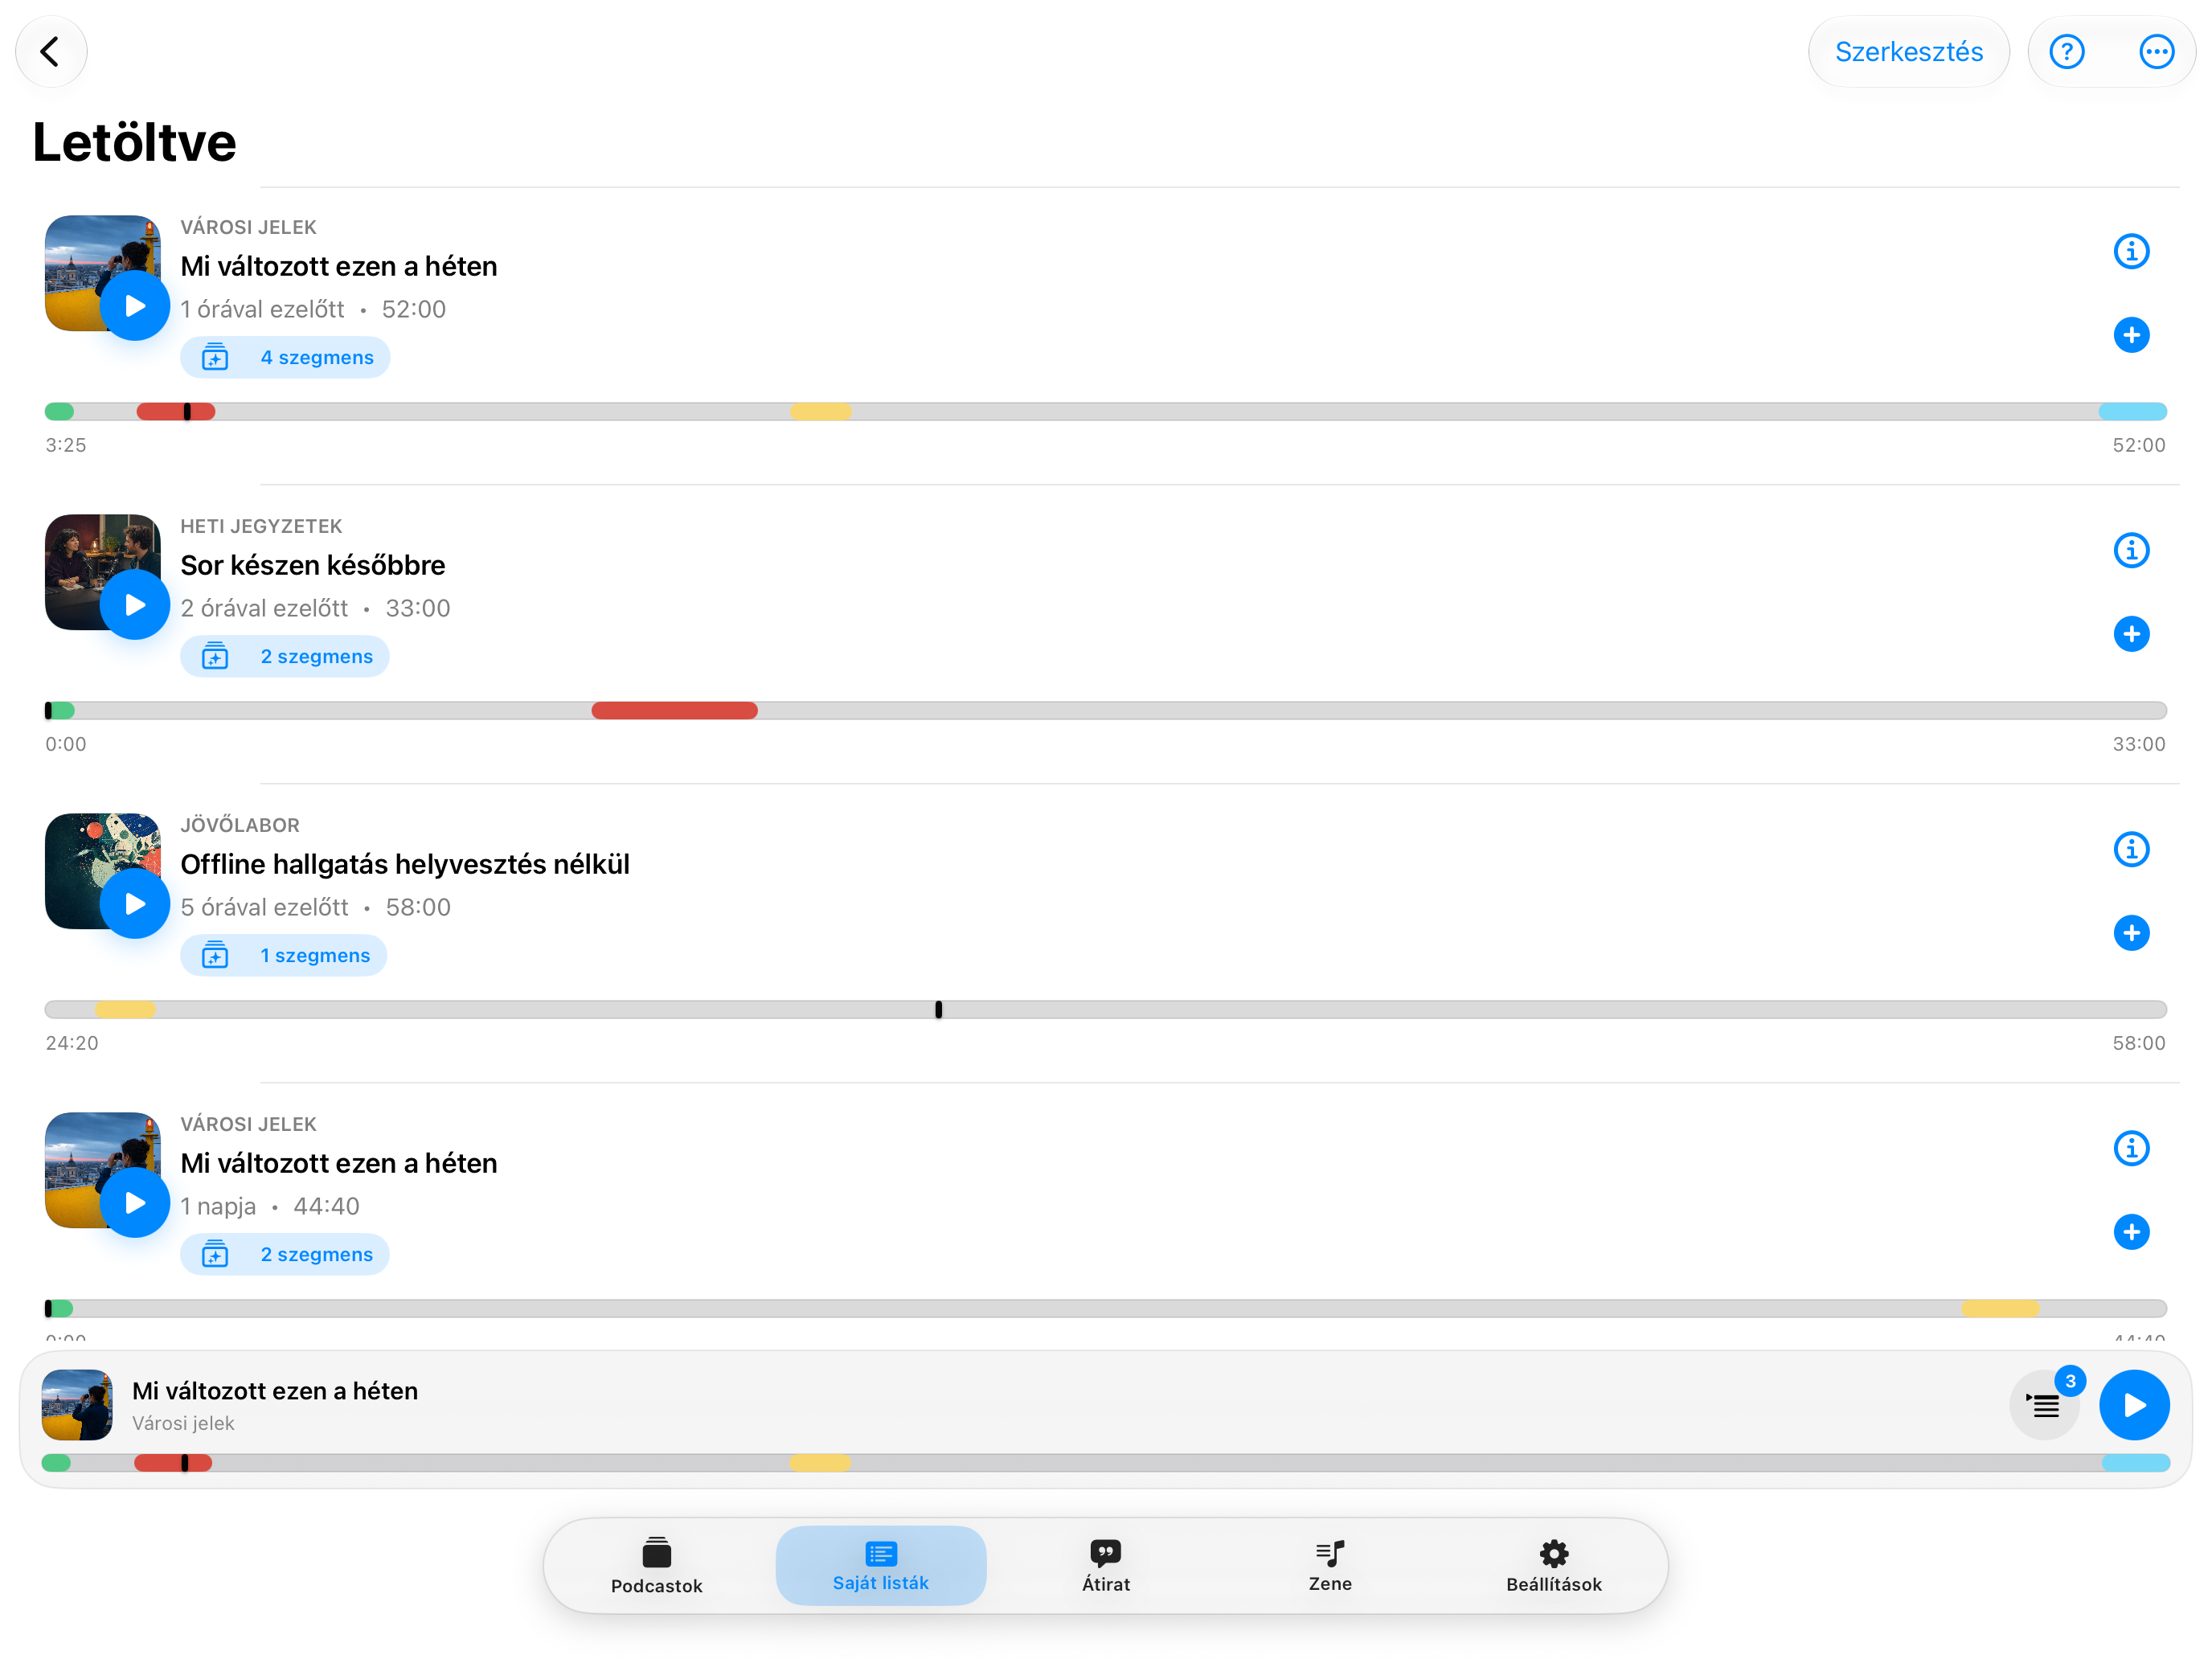Viewport: 2212px width, 1659px height.
Task: Open the mini player artwork thumbnail
Action: [77, 1405]
